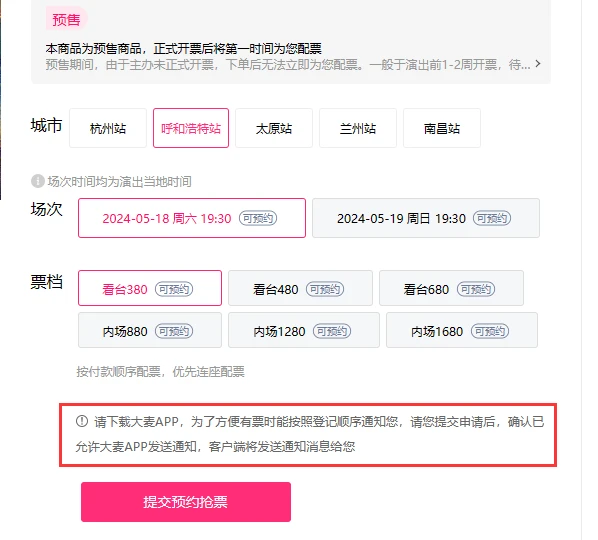Choose 太原站 as the city
The width and height of the screenshot is (598, 540).
[274, 128]
